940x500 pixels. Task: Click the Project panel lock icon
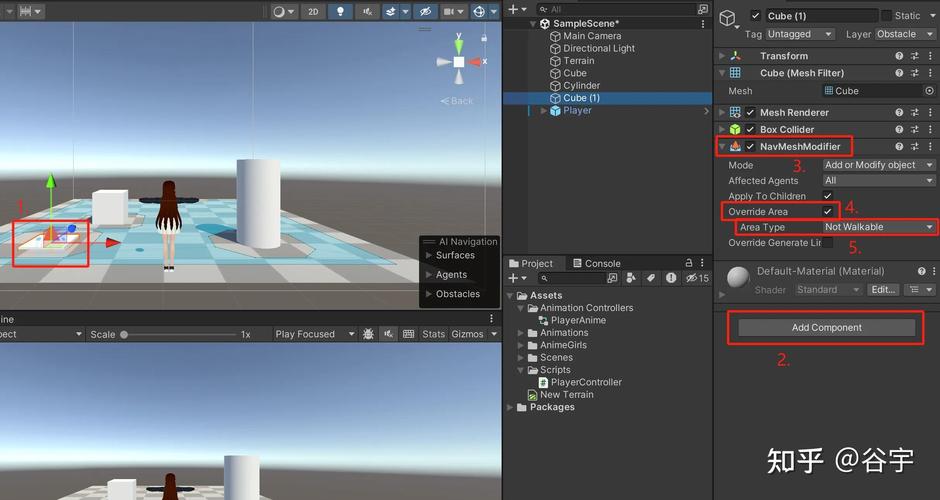689,263
